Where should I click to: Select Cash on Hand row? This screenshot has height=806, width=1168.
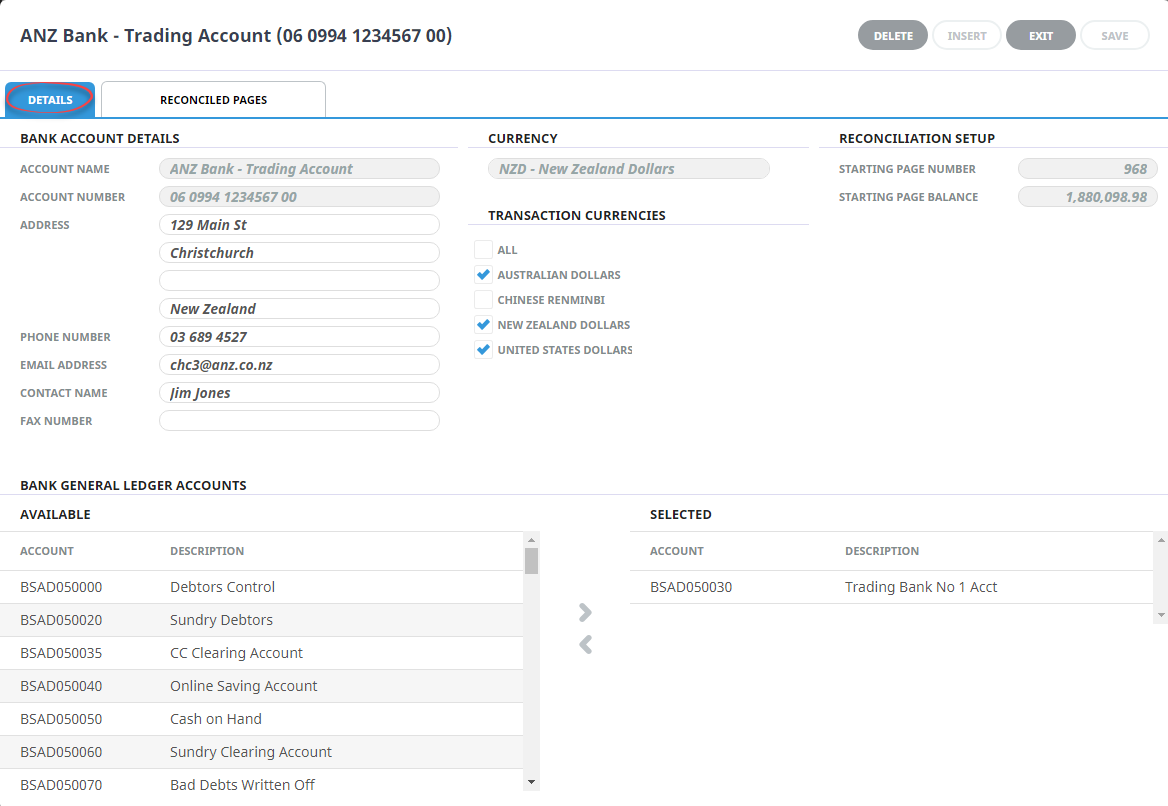261,719
